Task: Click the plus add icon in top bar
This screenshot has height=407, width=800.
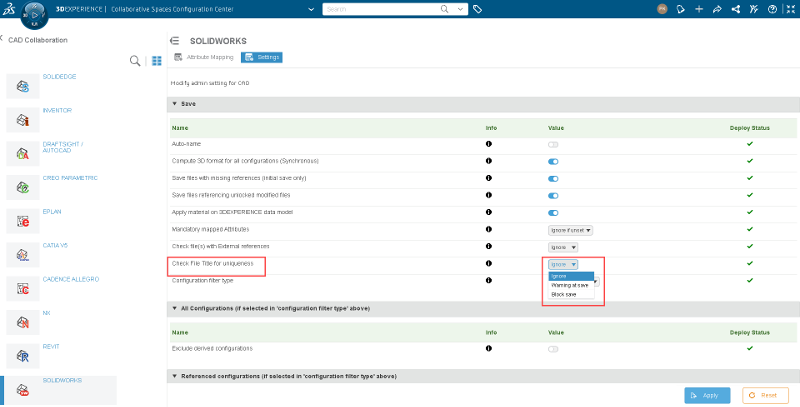Action: pyautogui.click(x=699, y=9)
